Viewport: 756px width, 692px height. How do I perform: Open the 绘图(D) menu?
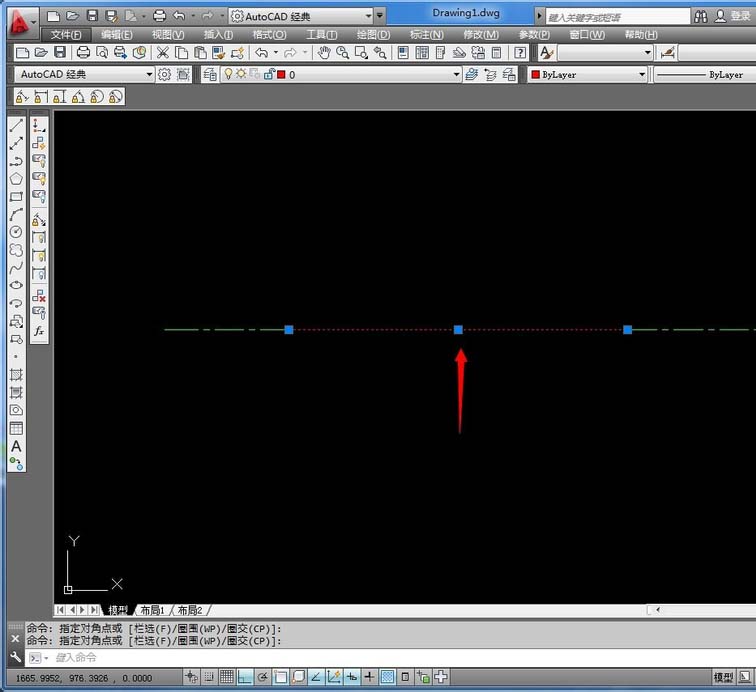[373, 35]
